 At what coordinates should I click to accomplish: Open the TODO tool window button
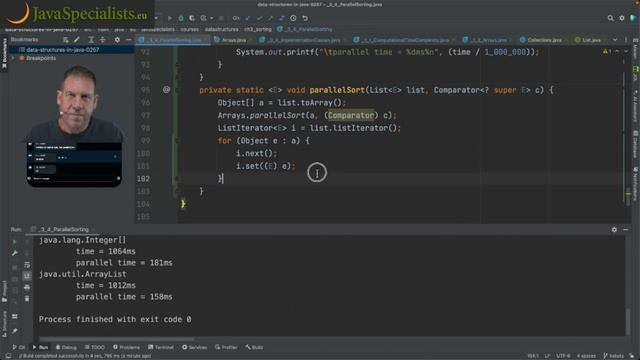point(94,347)
